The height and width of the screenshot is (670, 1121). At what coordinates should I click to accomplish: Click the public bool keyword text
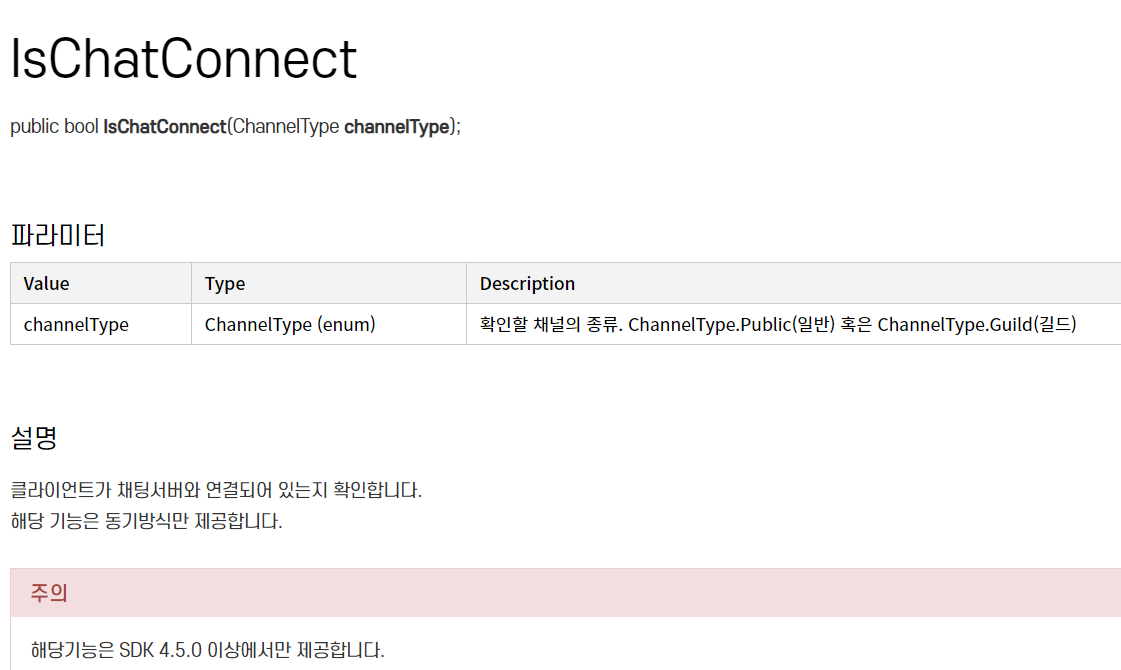pyautogui.click(x=54, y=127)
